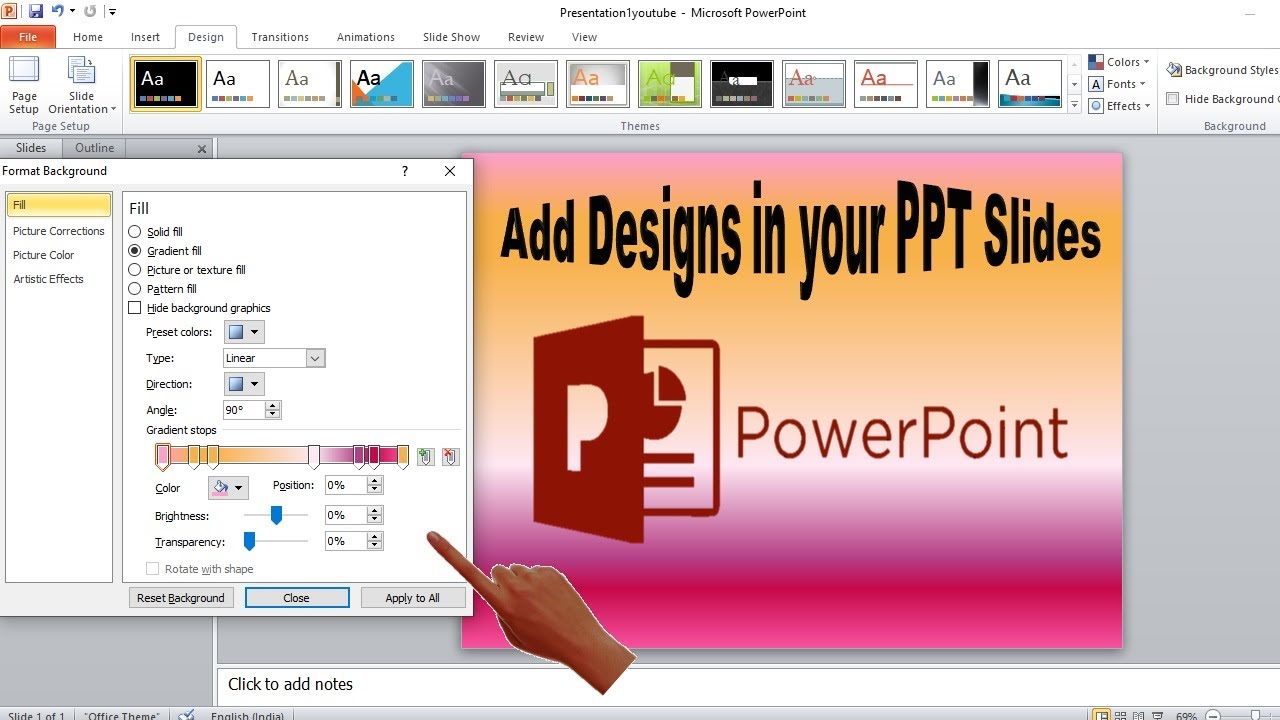Screen dimensions: 1280x720
Task: Open the theme Fonts menu
Action: coord(1117,84)
